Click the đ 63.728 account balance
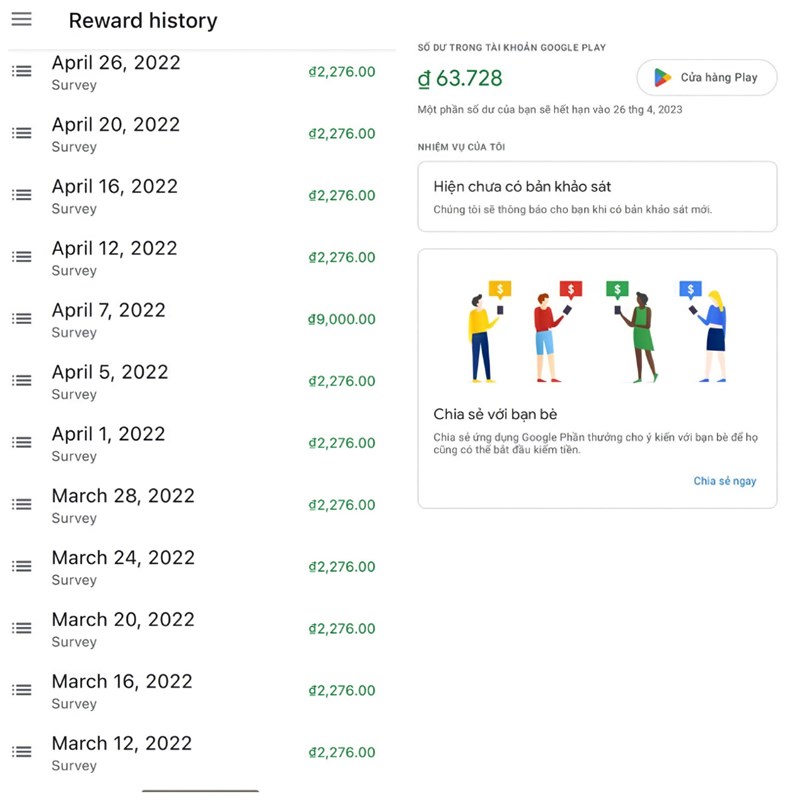This screenshot has height=800, width=800. click(x=459, y=77)
